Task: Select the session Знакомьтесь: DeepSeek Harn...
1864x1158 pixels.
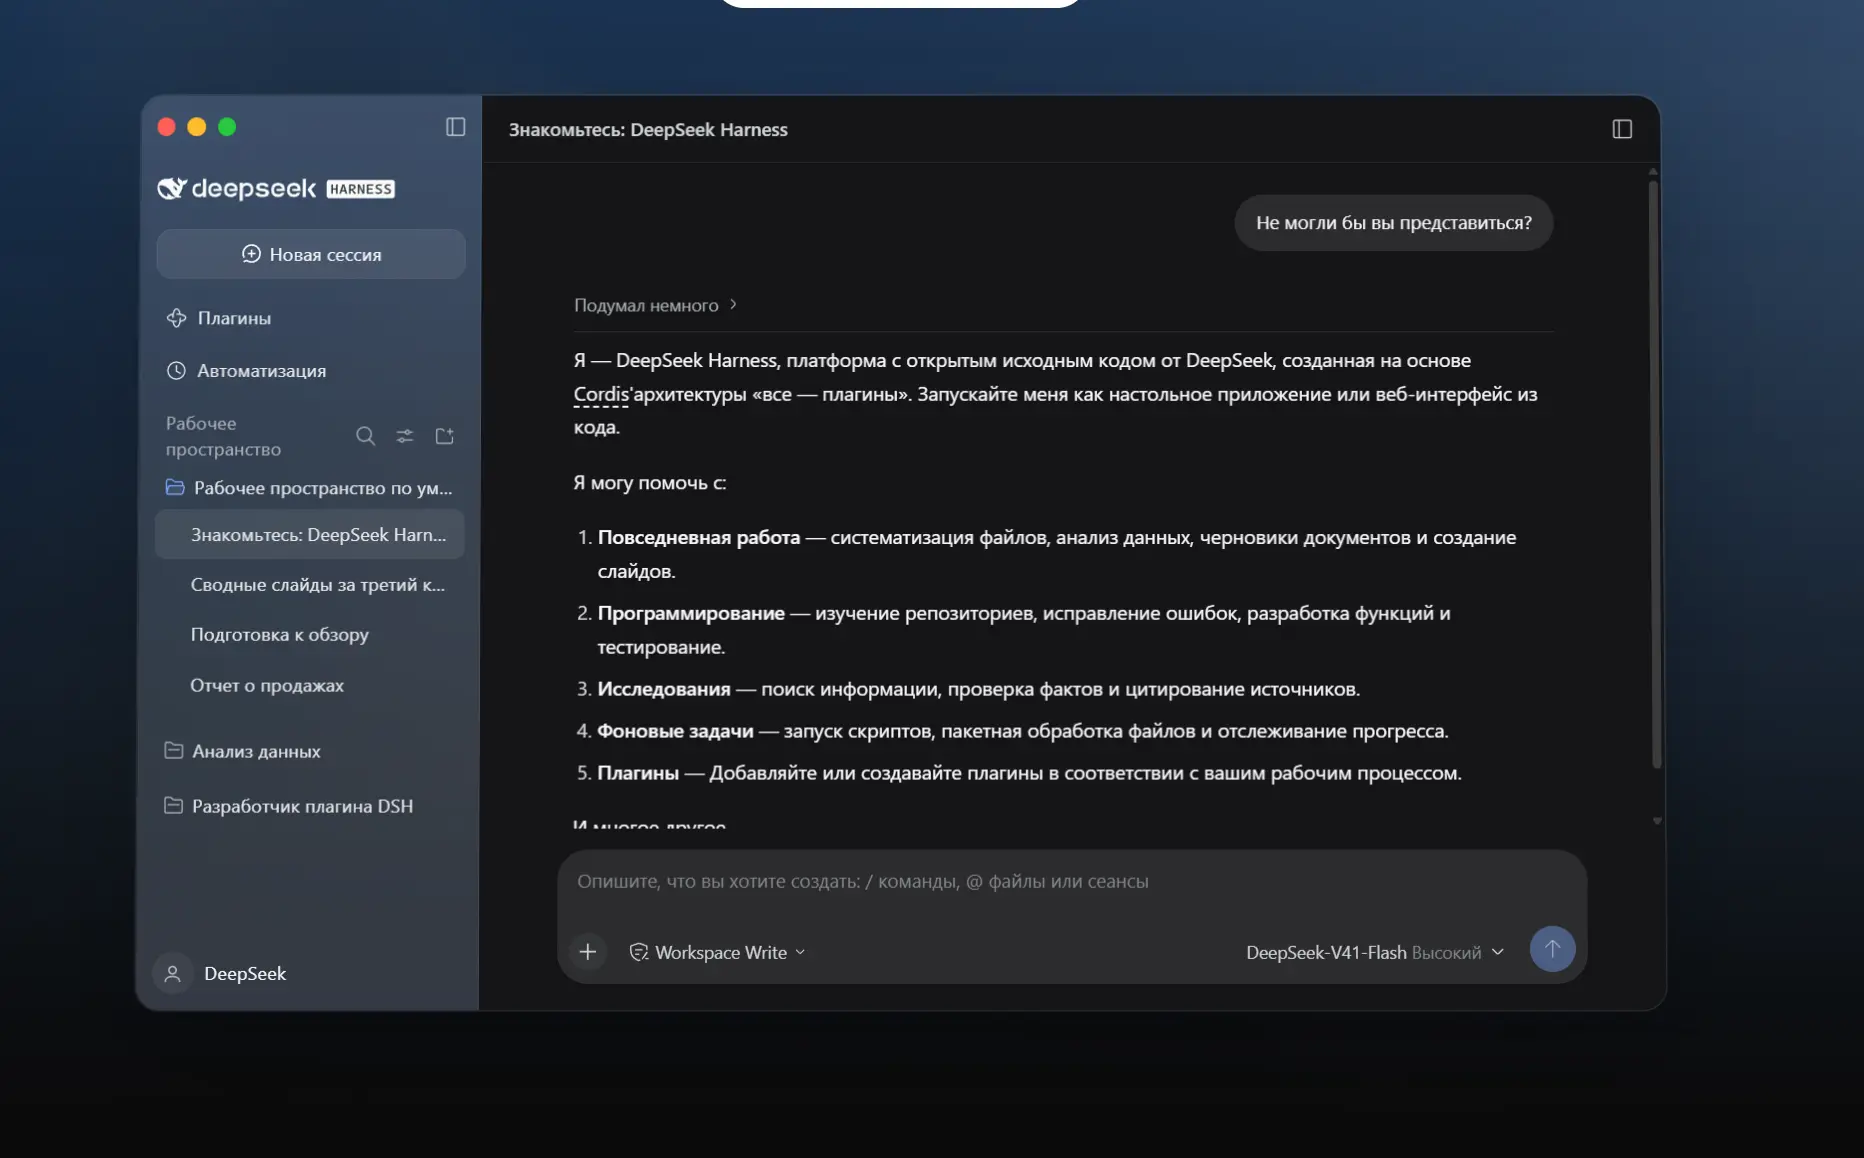Action: coord(311,535)
